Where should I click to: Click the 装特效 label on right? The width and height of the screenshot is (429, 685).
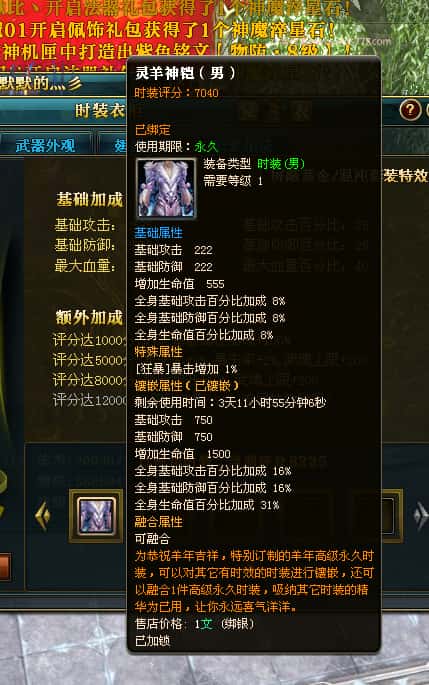pos(405,176)
